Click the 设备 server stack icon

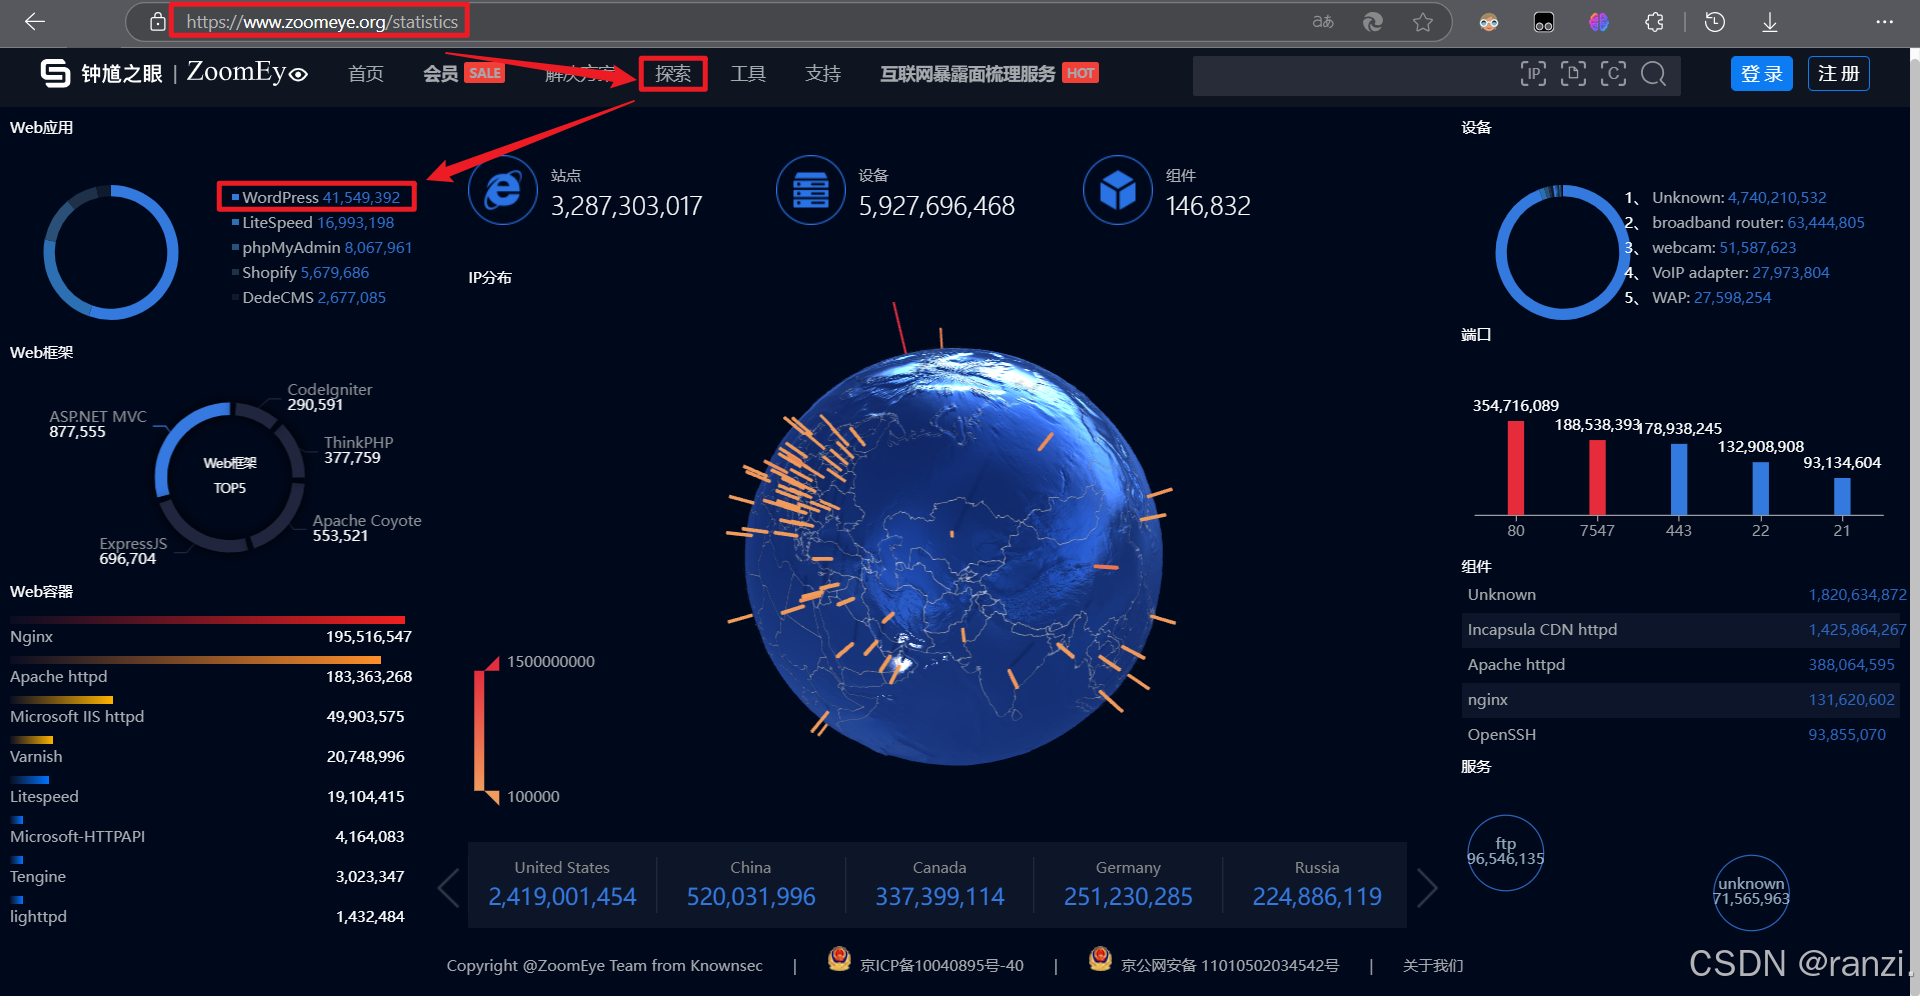pyautogui.click(x=811, y=190)
